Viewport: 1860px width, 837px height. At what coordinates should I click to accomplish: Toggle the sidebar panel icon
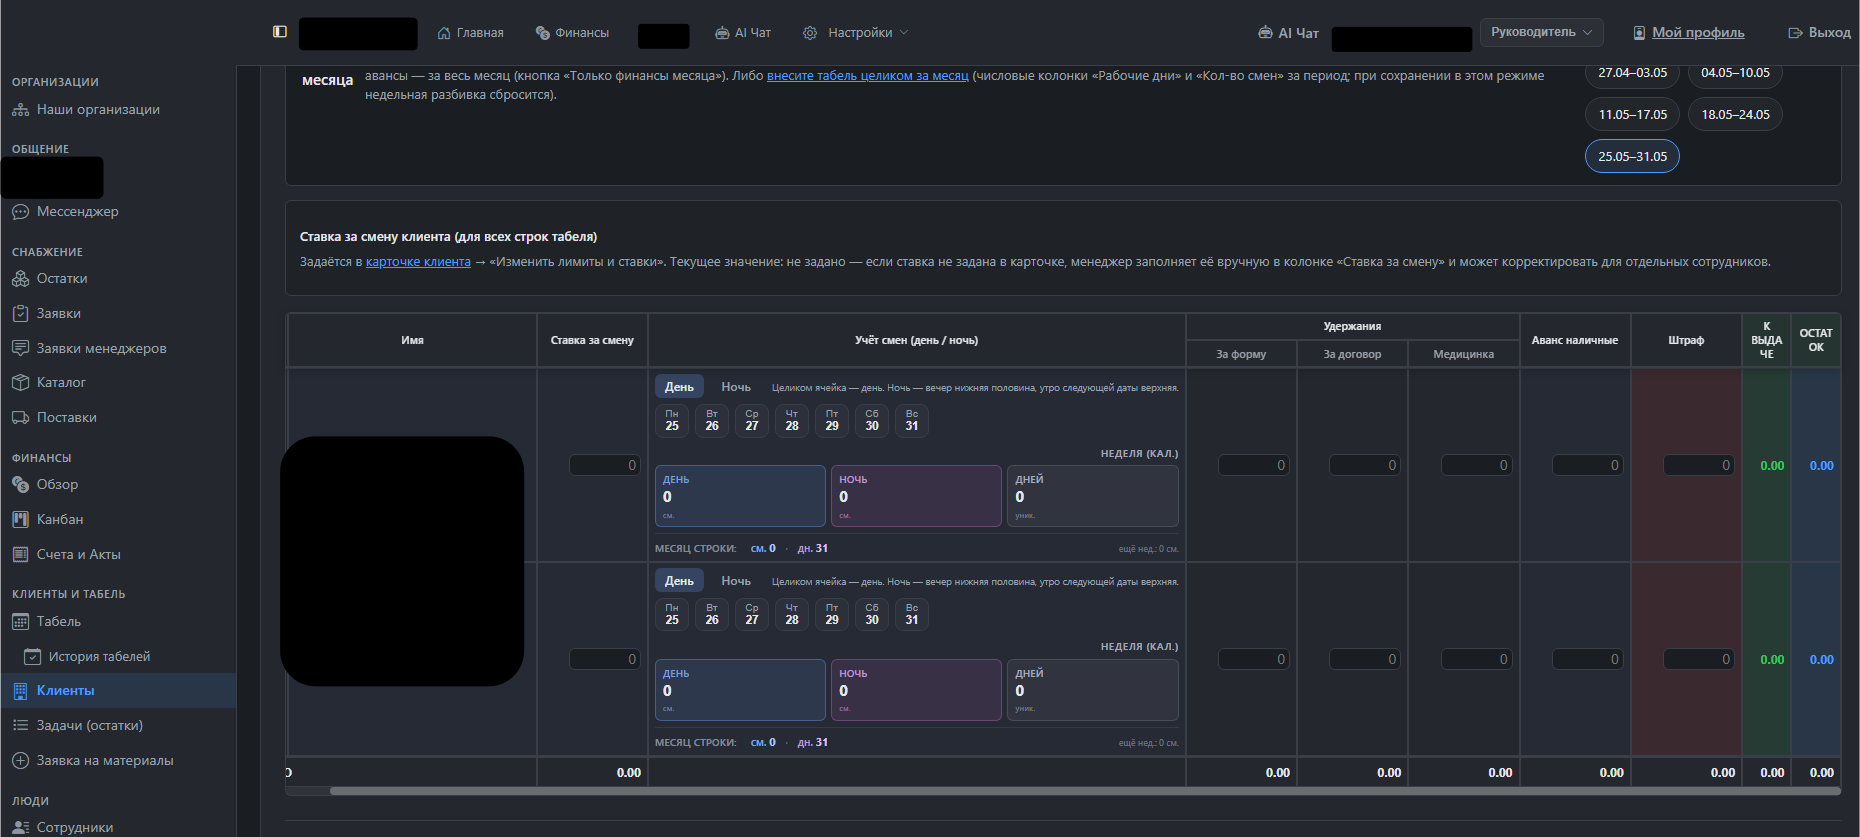(x=280, y=32)
